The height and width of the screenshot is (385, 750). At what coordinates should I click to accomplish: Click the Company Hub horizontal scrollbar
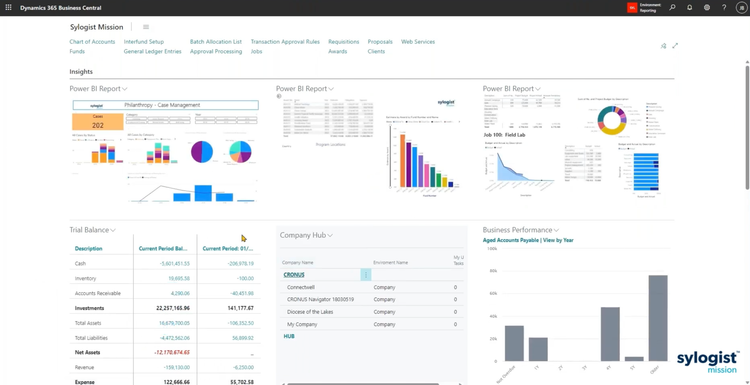[363, 384]
